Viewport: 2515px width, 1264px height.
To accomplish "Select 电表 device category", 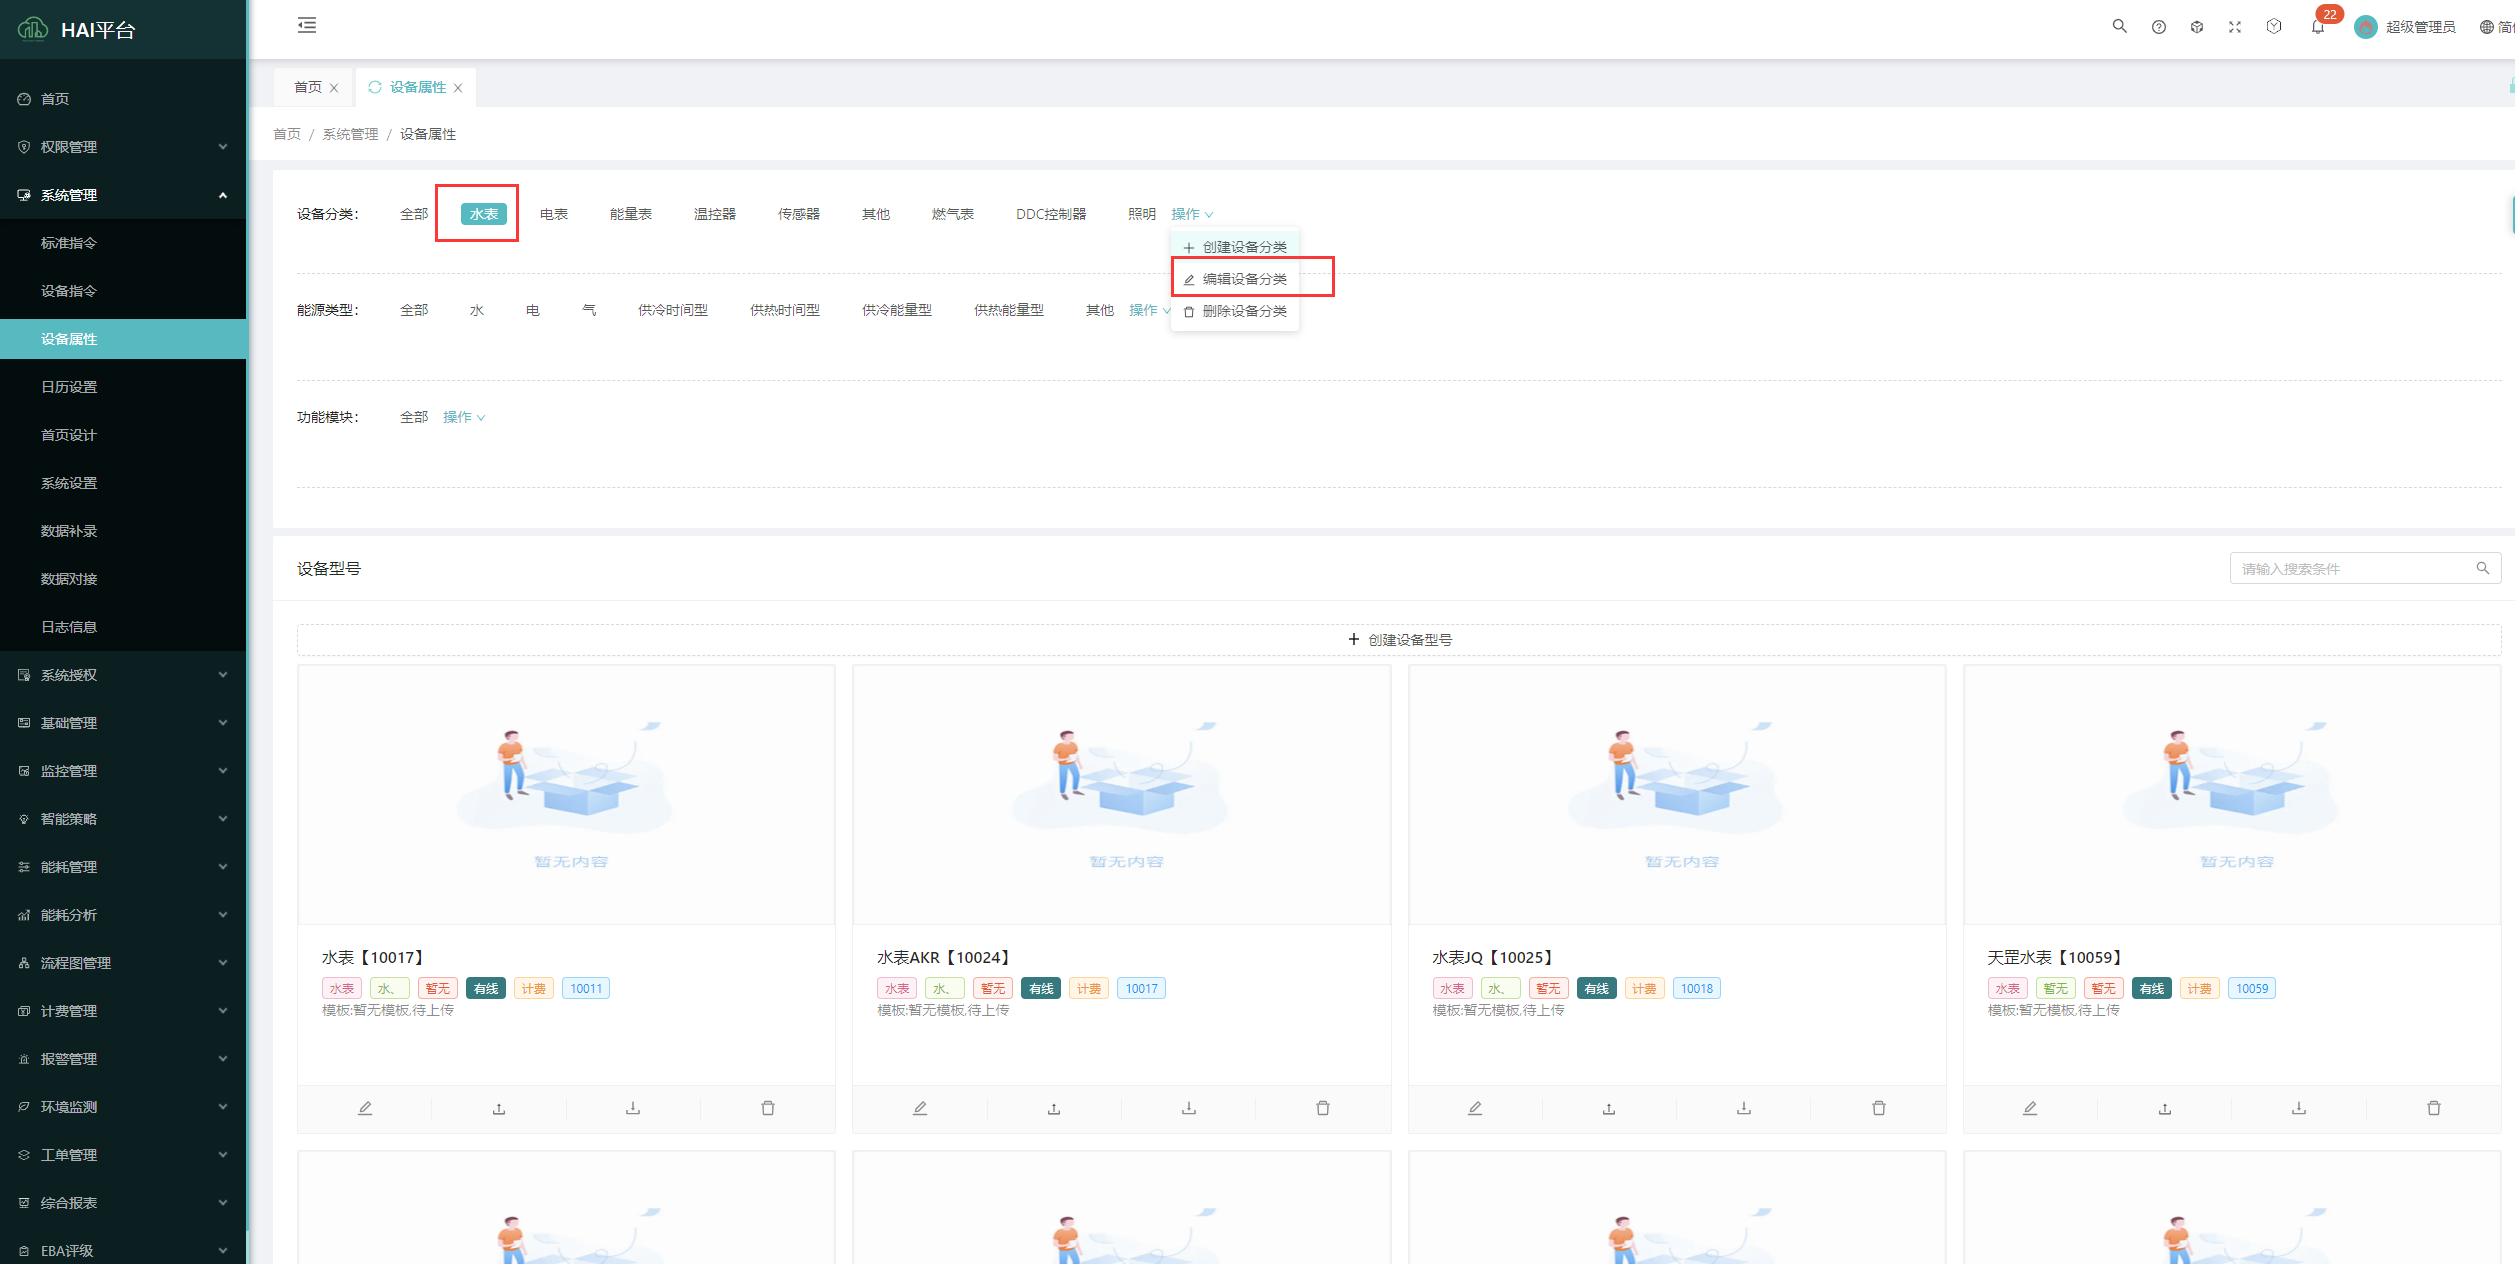I will [x=554, y=214].
